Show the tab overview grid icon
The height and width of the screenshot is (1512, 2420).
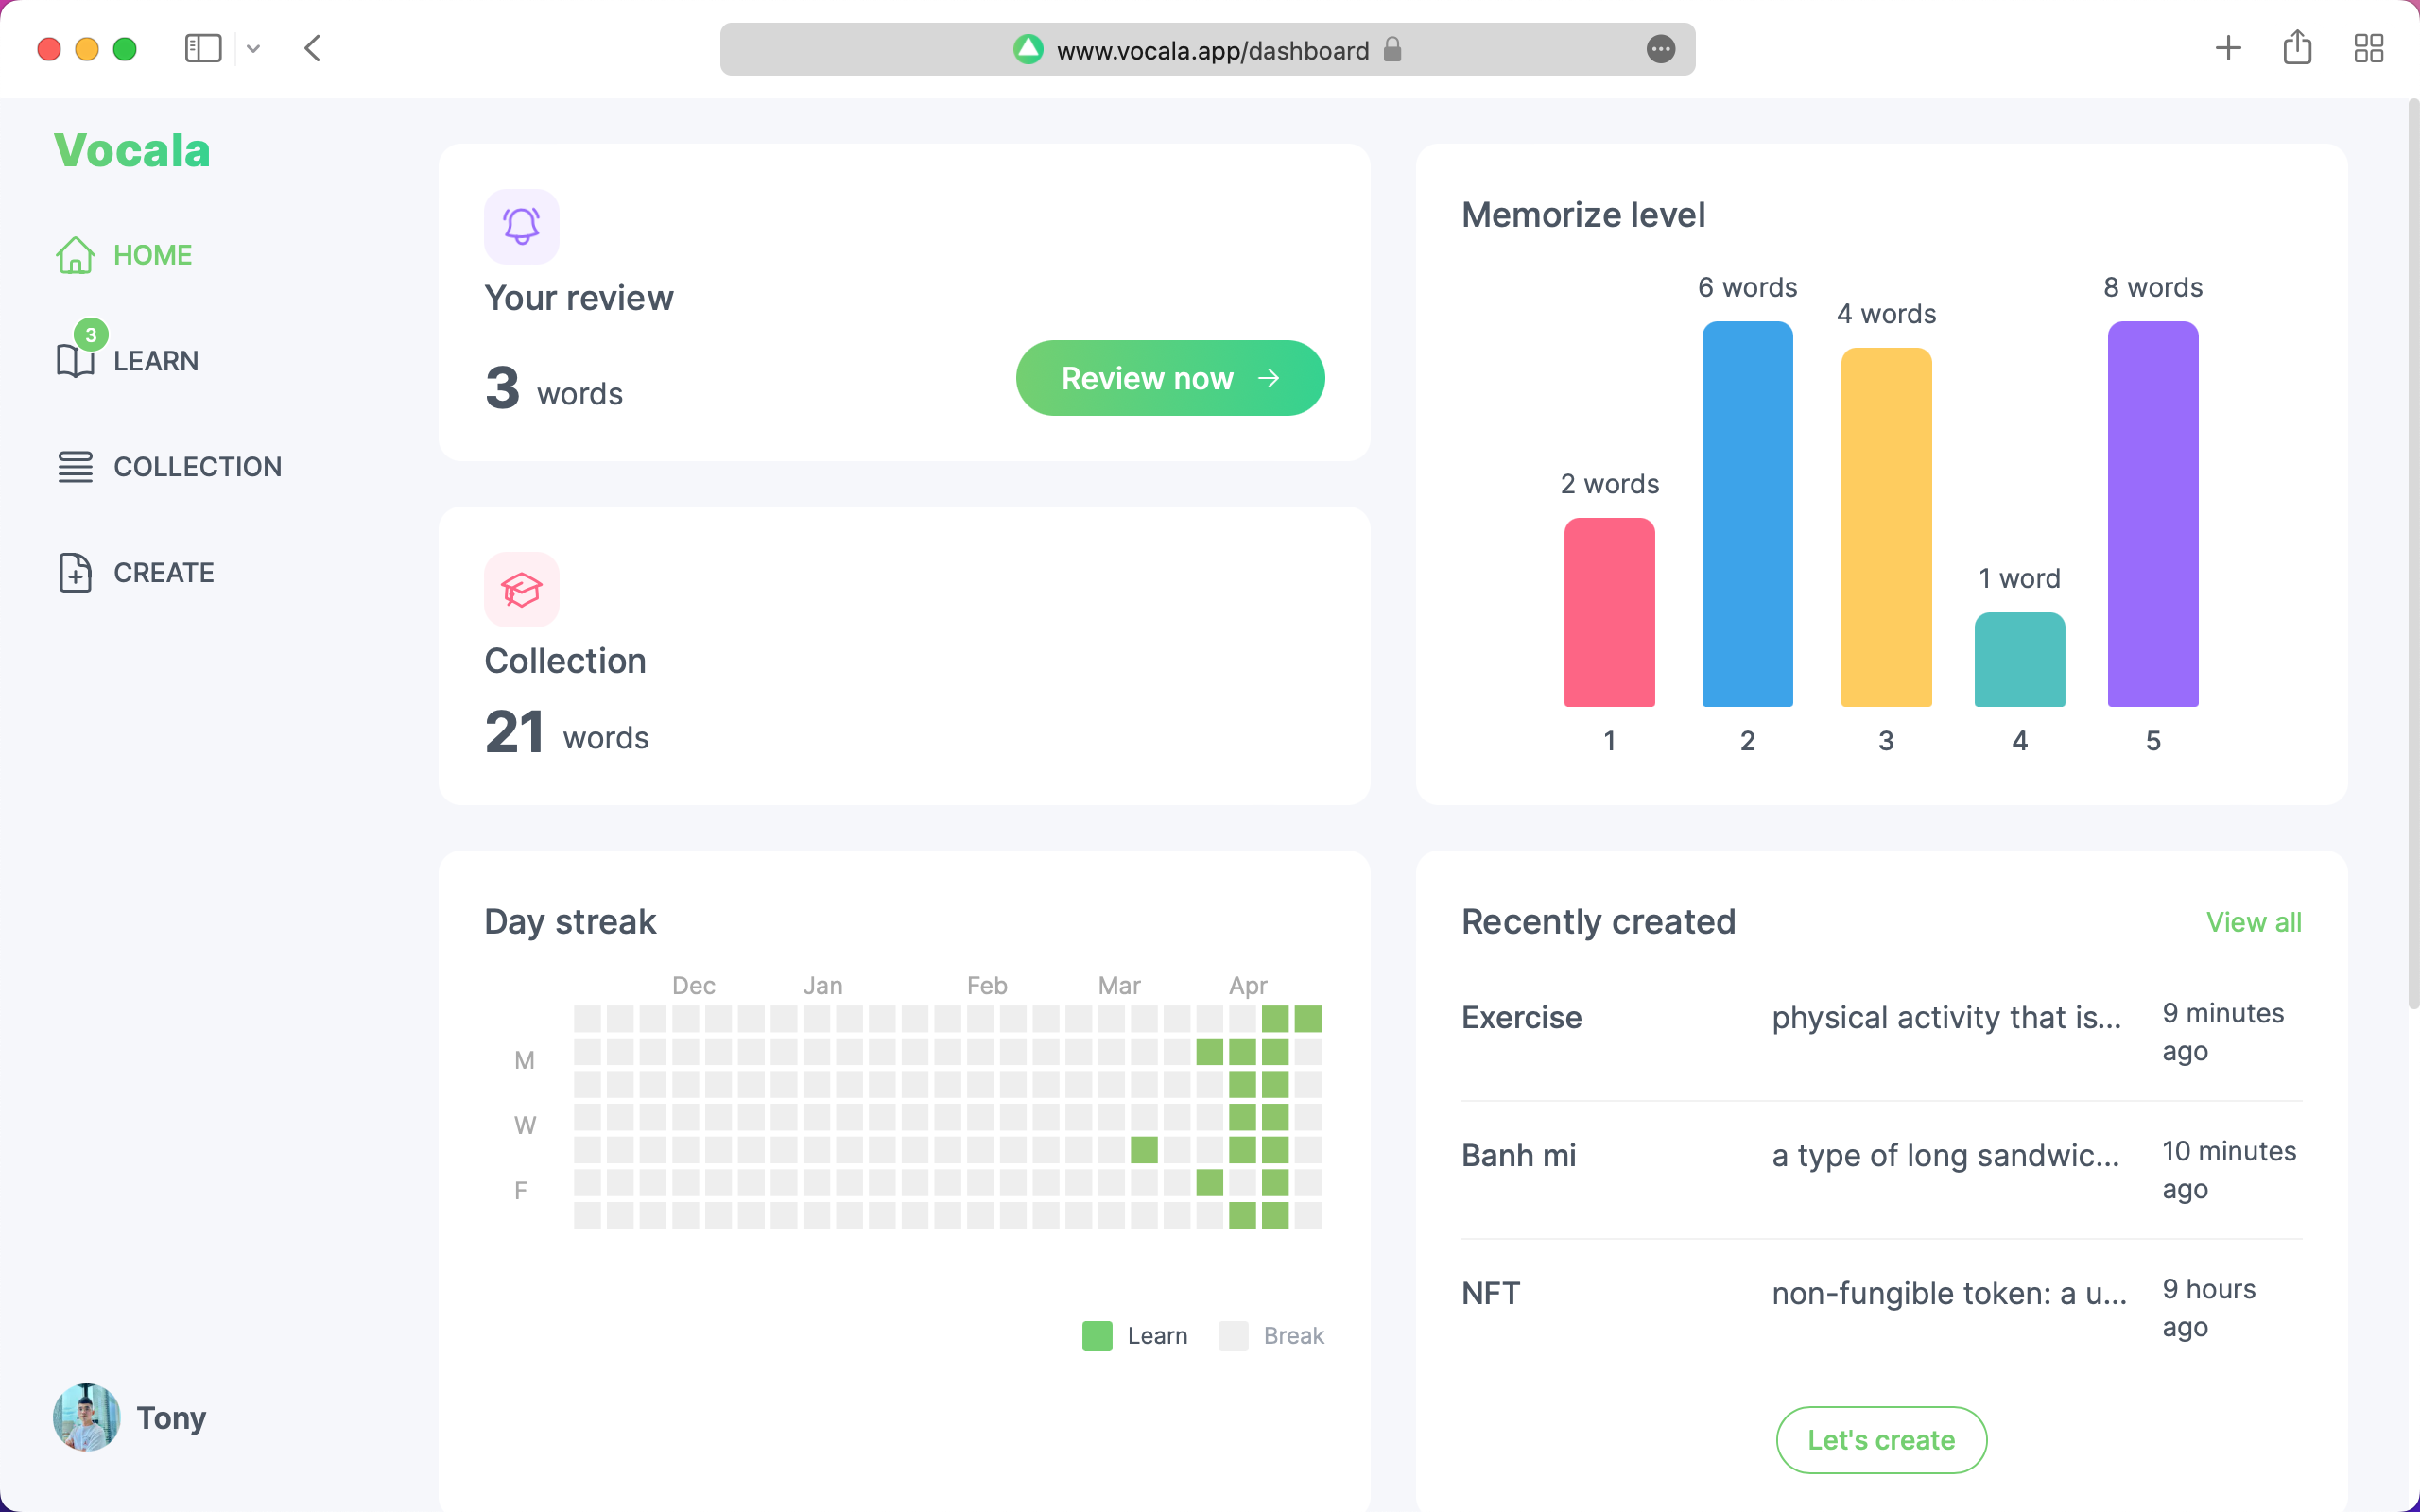click(x=2368, y=48)
